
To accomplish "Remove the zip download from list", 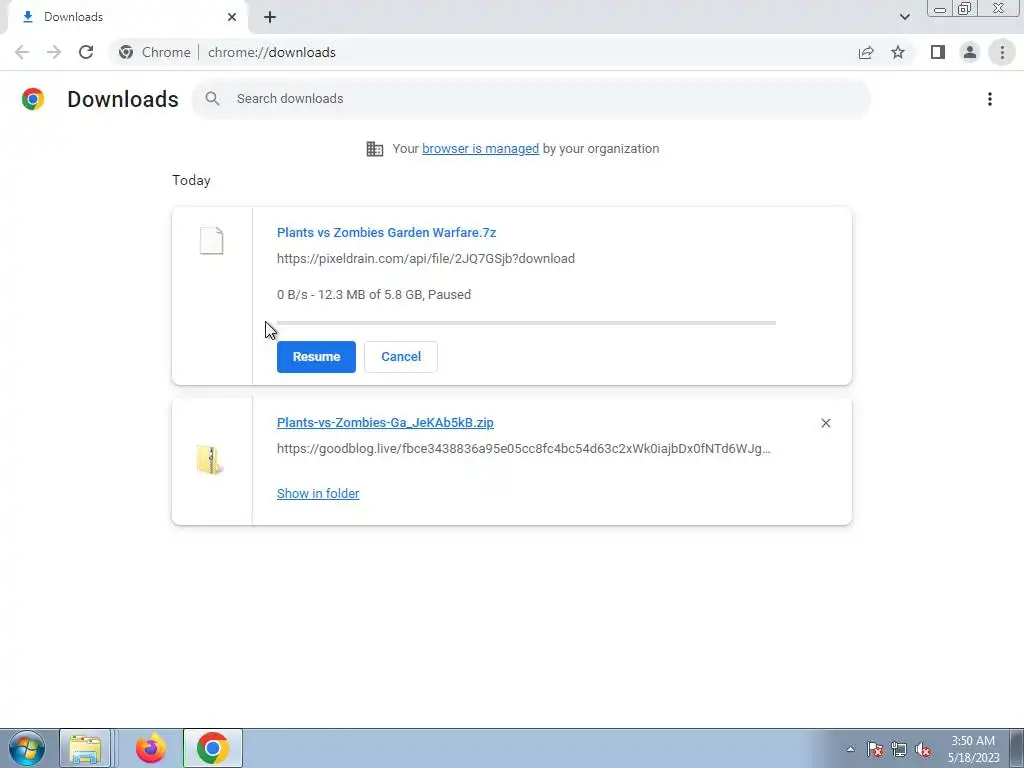I will pyautogui.click(x=825, y=423).
